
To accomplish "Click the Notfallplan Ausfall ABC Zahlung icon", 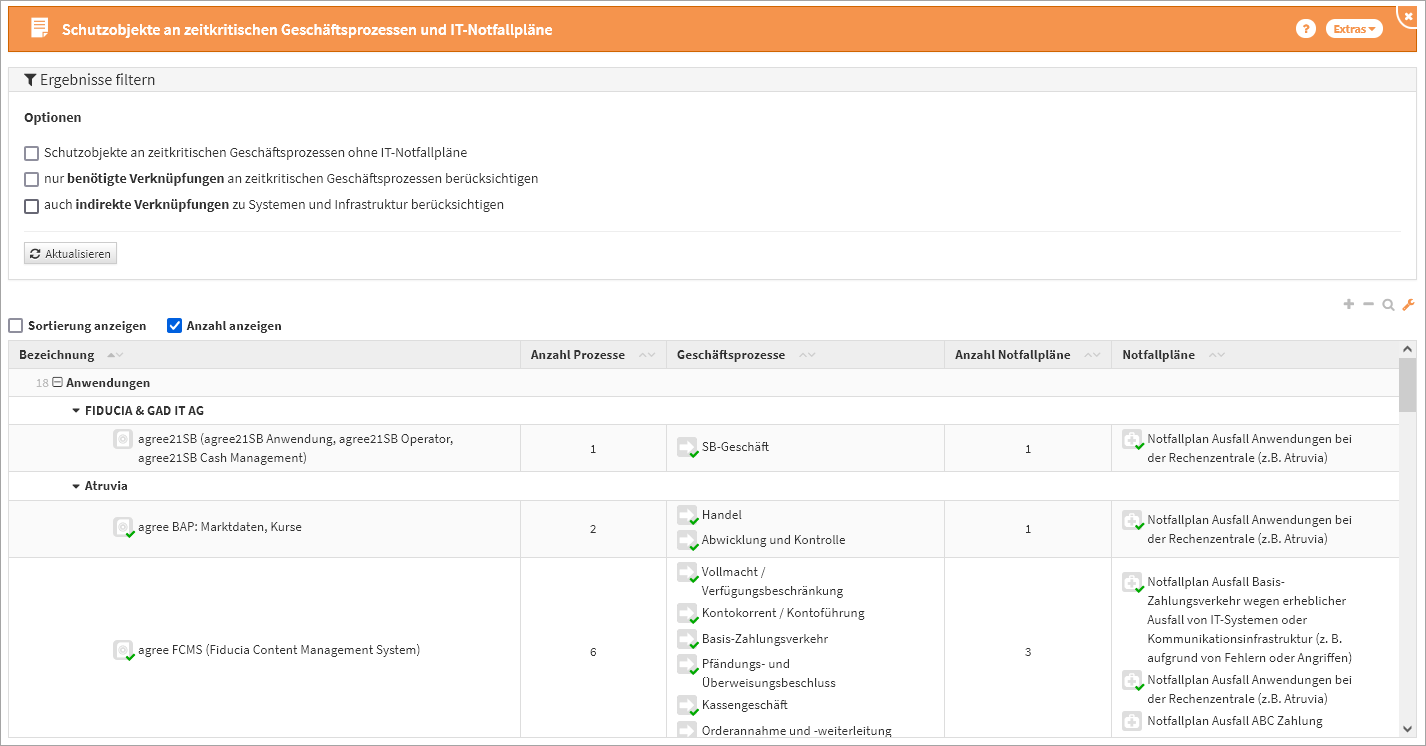I will [x=1132, y=721].
